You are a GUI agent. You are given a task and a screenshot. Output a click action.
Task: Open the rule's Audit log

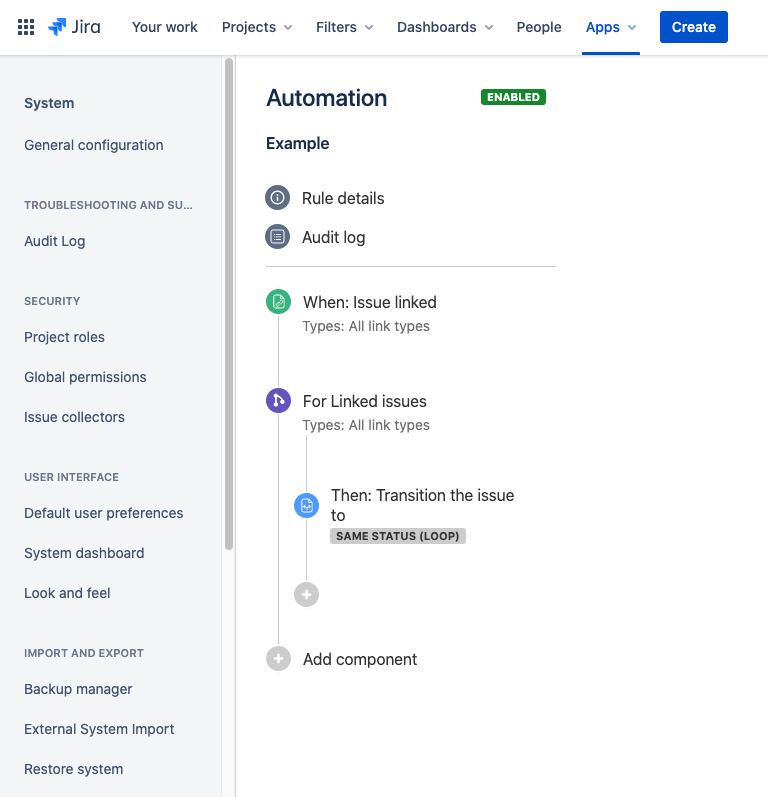(333, 237)
